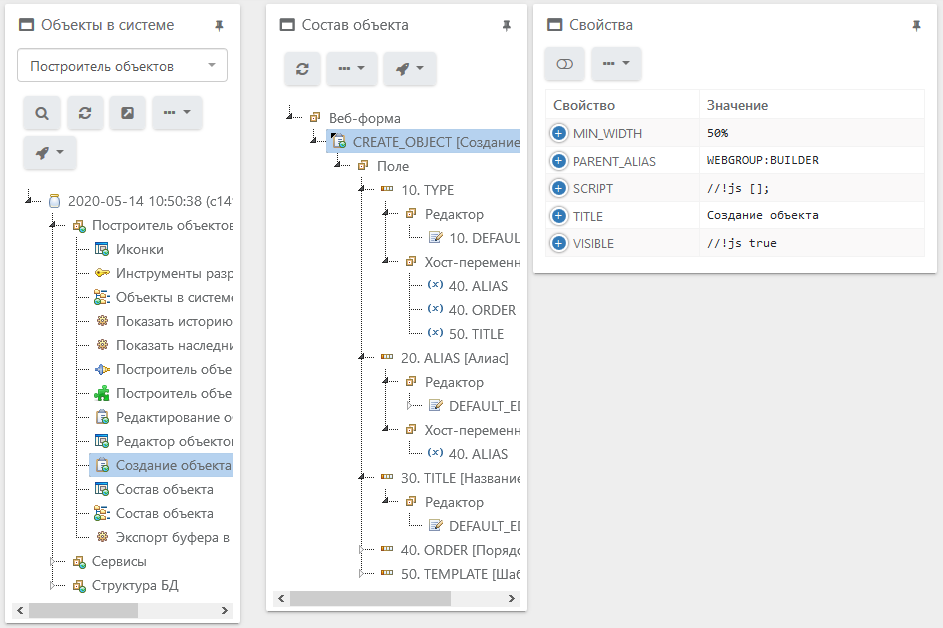The height and width of the screenshot is (628, 943).
Task: Pin the Состав объекта panel
Action: click(506, 26)
